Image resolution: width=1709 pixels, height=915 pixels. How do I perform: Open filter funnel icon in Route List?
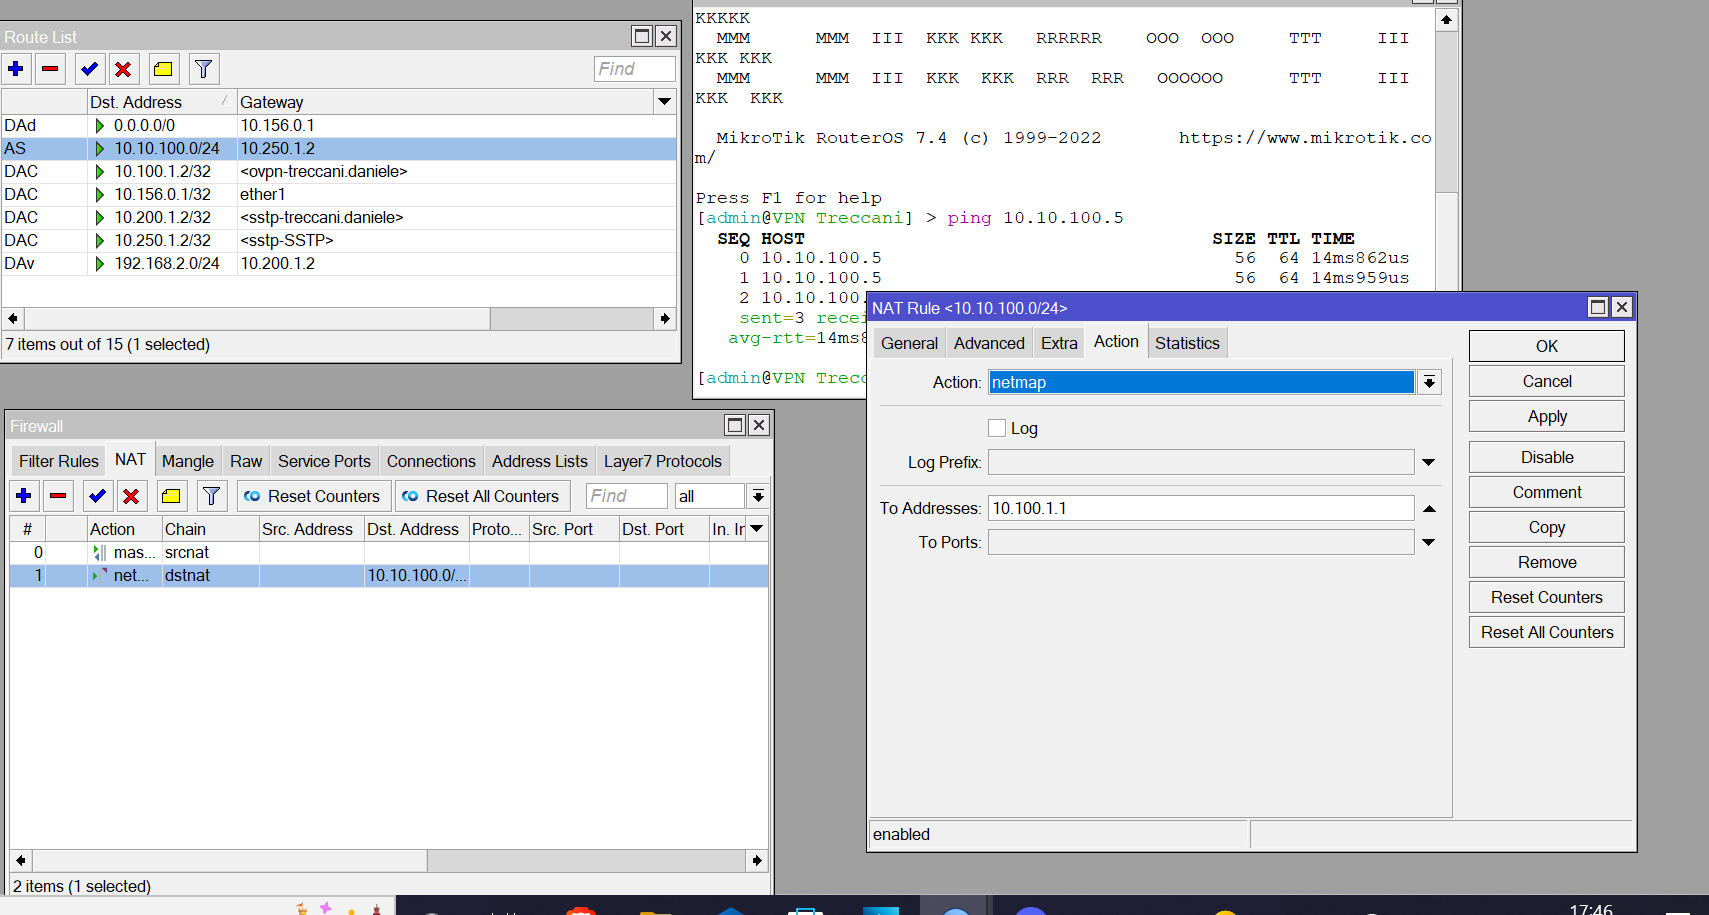tap(204, 69)
